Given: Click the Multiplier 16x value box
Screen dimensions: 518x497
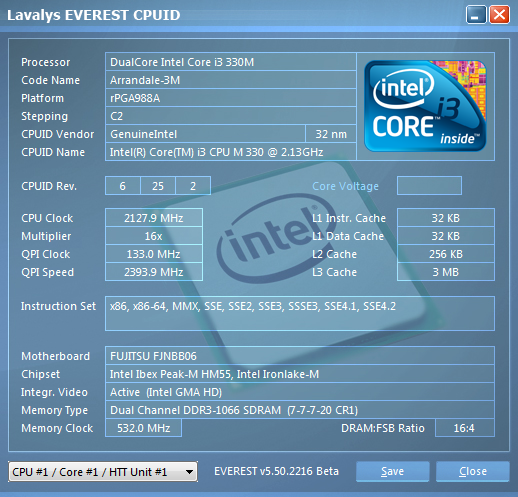Looking at the screenshot, I should (x=154, y=236).
